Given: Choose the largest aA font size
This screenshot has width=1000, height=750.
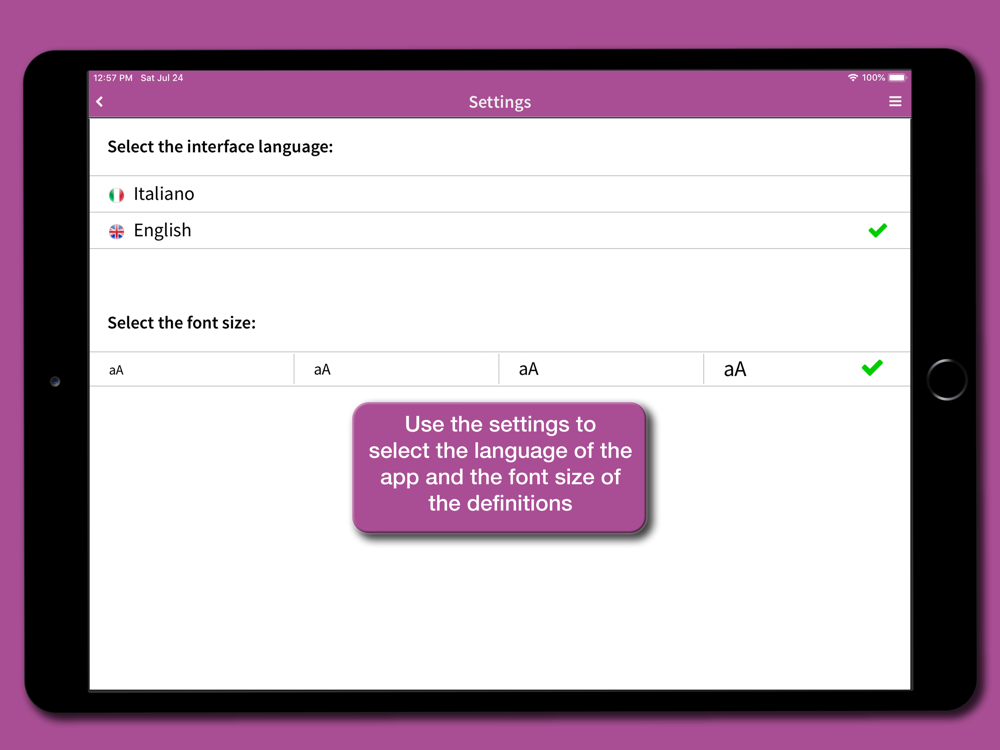Looking at the screenshot, I should 807,369.
